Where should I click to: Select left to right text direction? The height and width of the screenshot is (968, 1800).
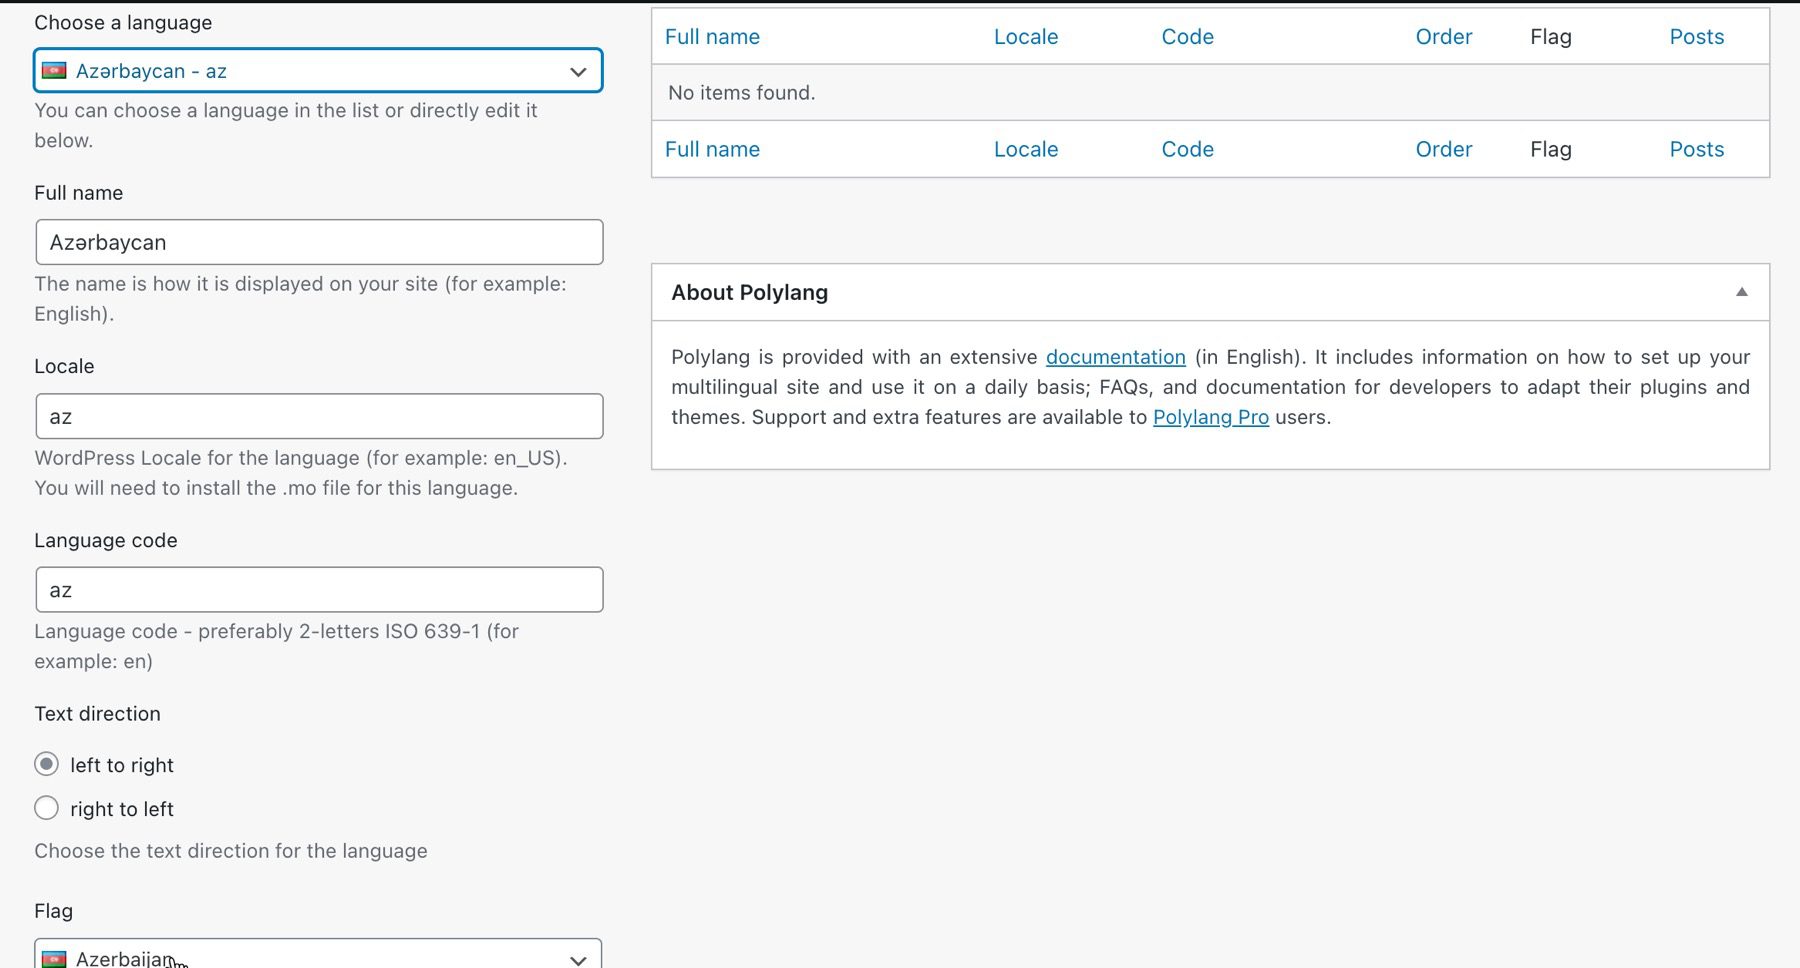46,764
